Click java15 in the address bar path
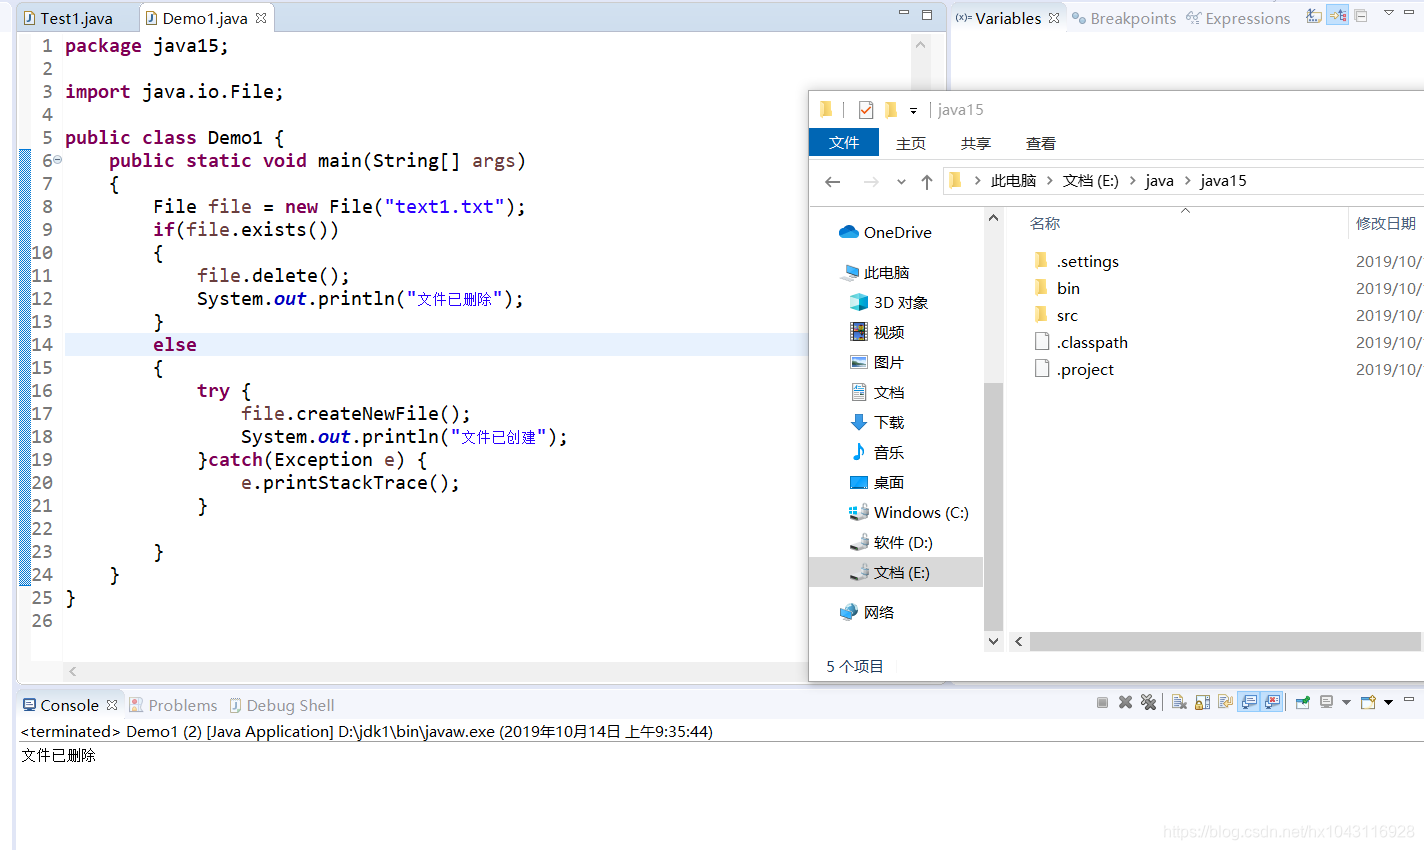 [1223, 181]
